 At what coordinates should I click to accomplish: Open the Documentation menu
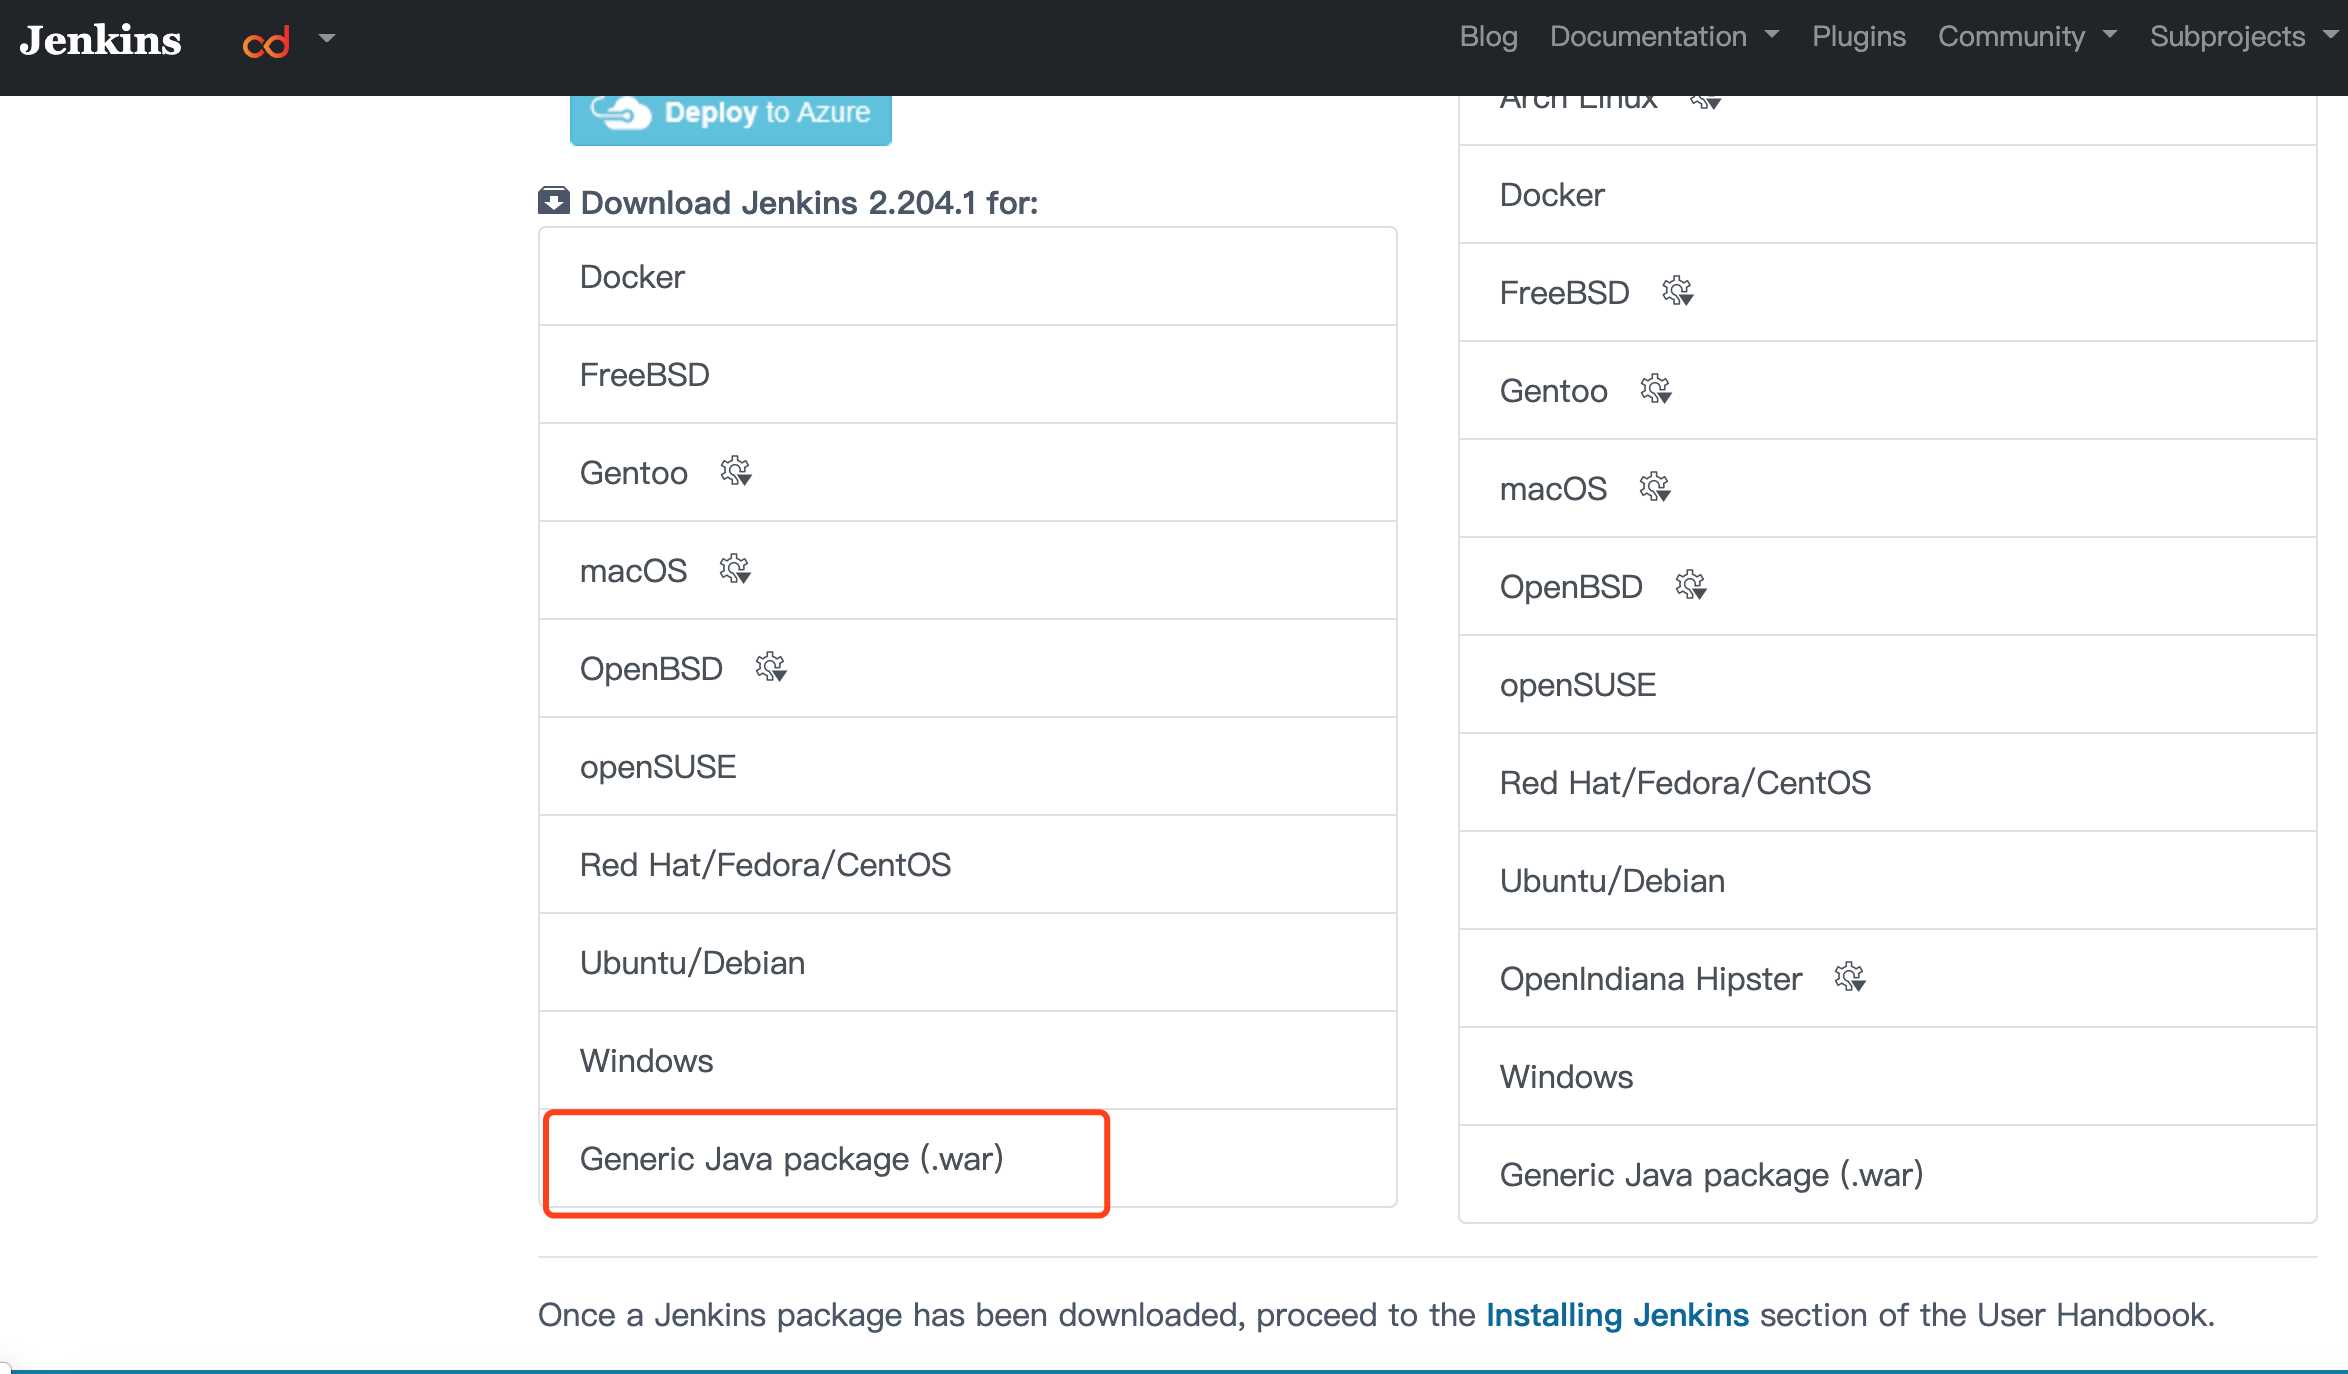(x=1664, y=37)
